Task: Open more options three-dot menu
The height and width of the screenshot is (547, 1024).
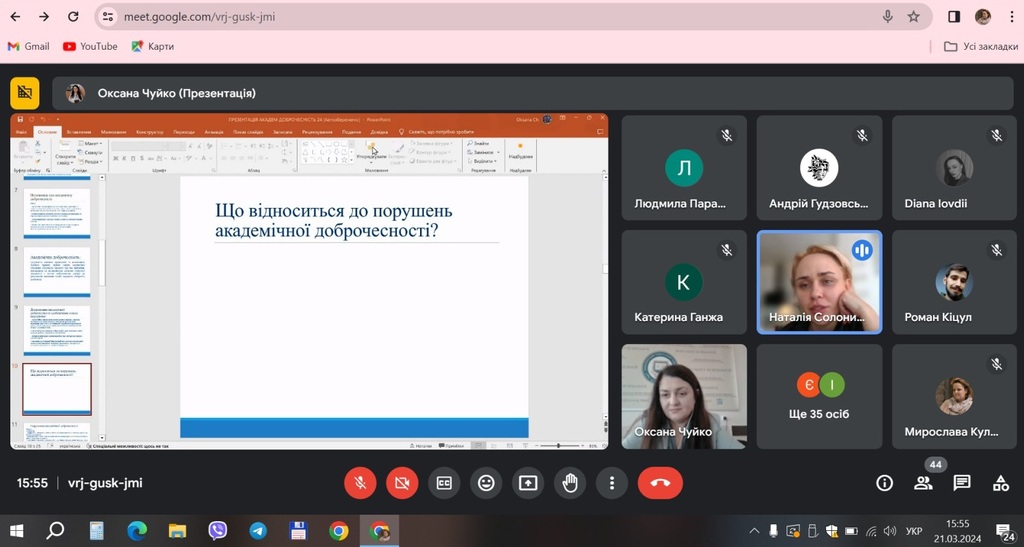Action: coord(611,483)
